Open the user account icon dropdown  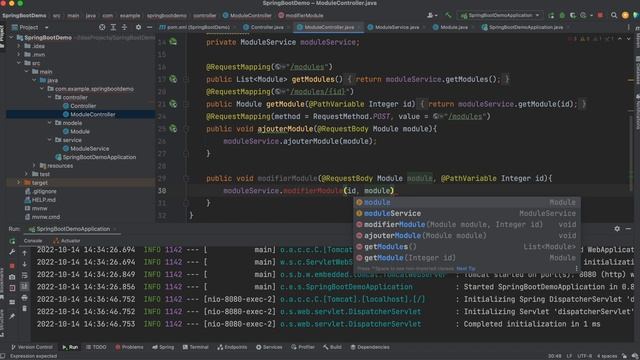(432, 16)
